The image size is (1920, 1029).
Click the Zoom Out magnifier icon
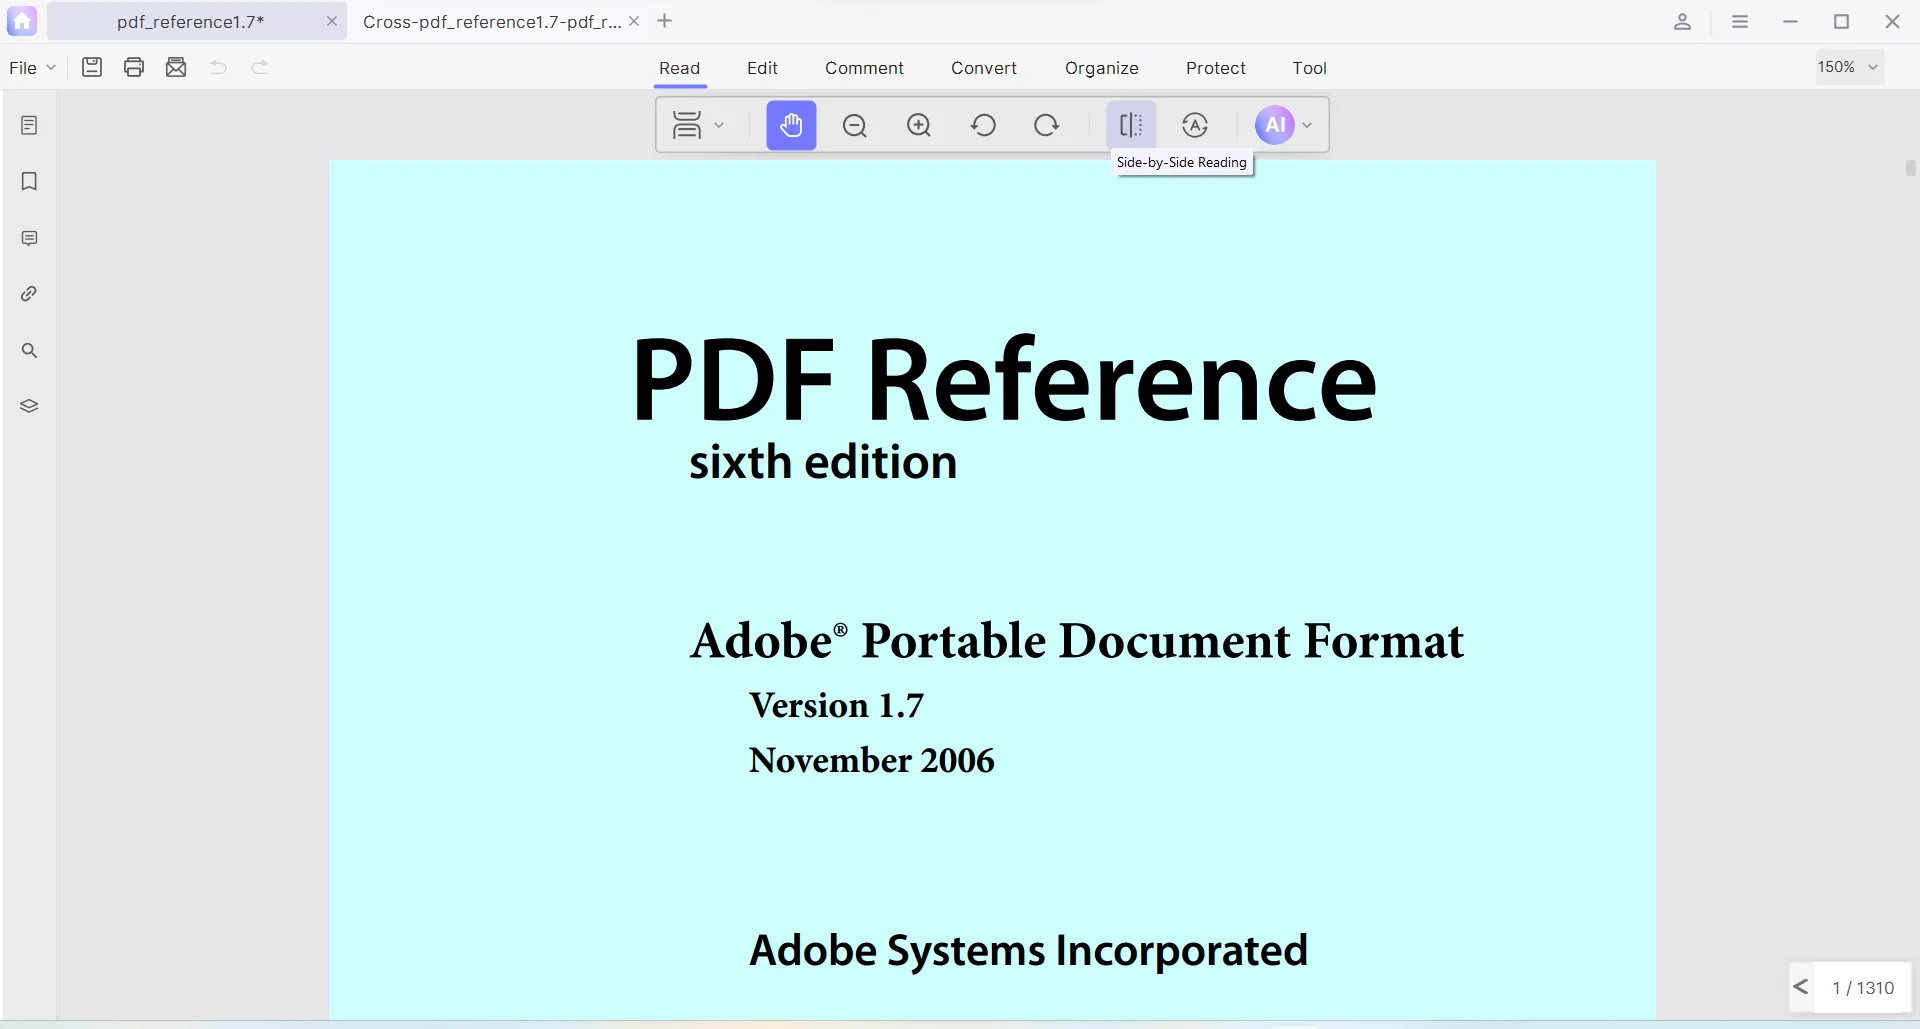coord(855,125)
